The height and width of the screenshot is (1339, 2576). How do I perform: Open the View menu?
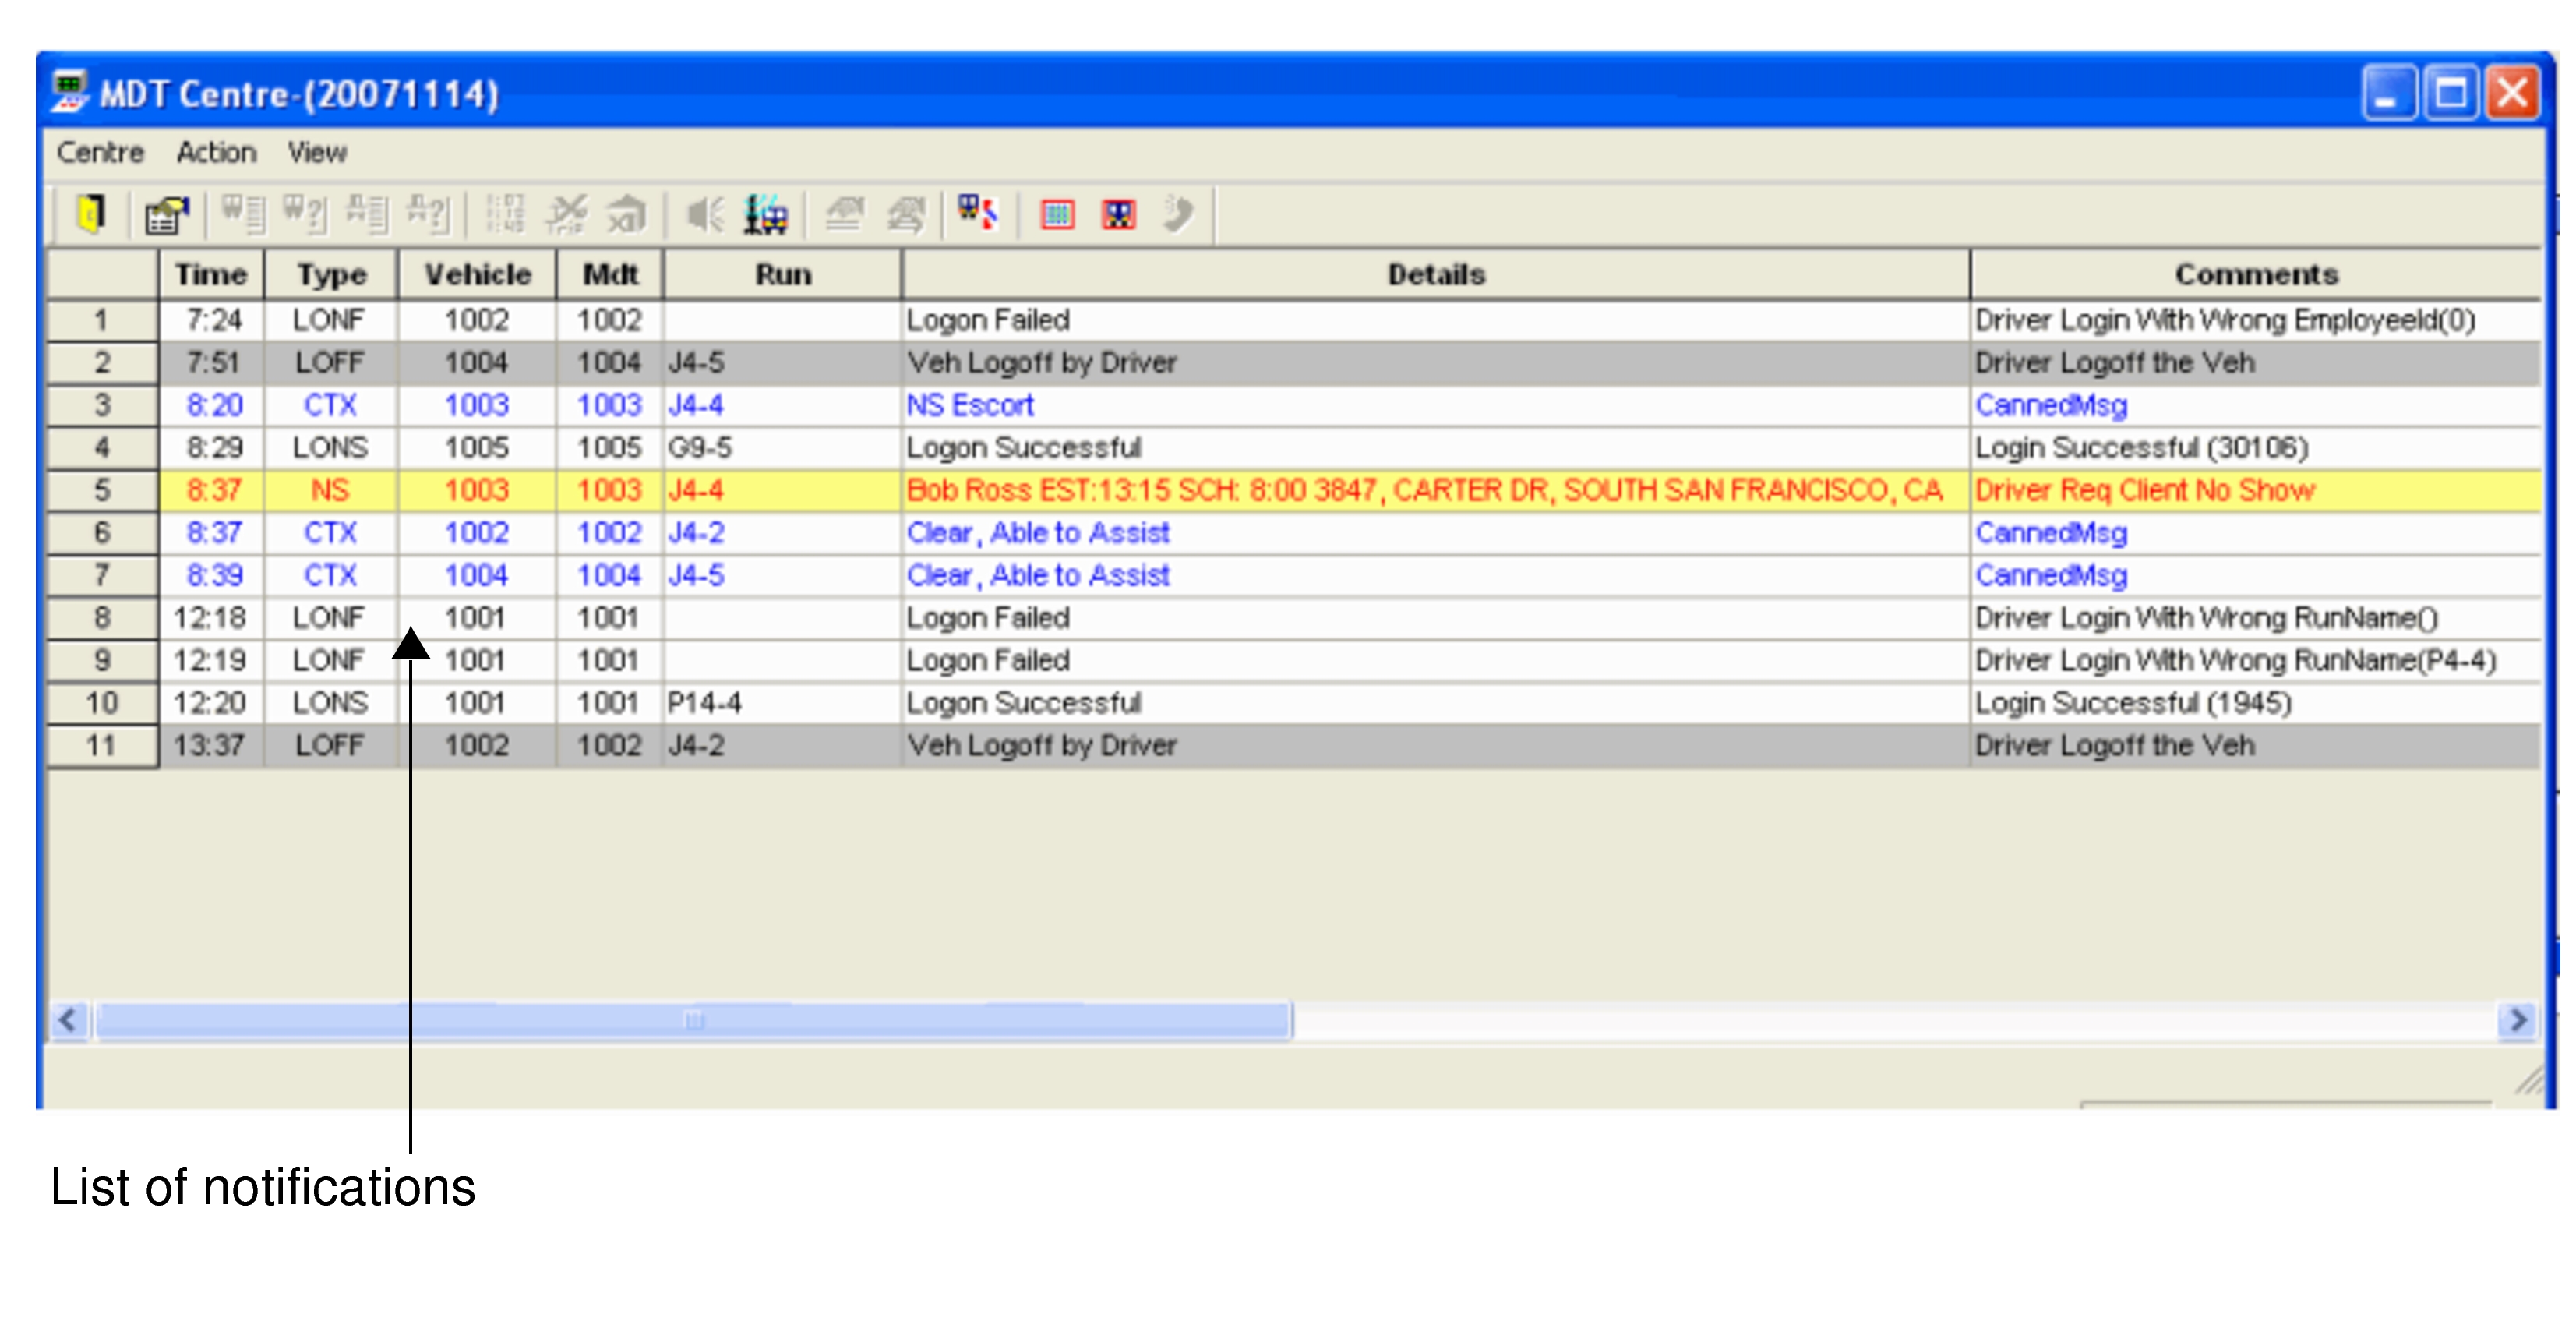tap(316, 152)
